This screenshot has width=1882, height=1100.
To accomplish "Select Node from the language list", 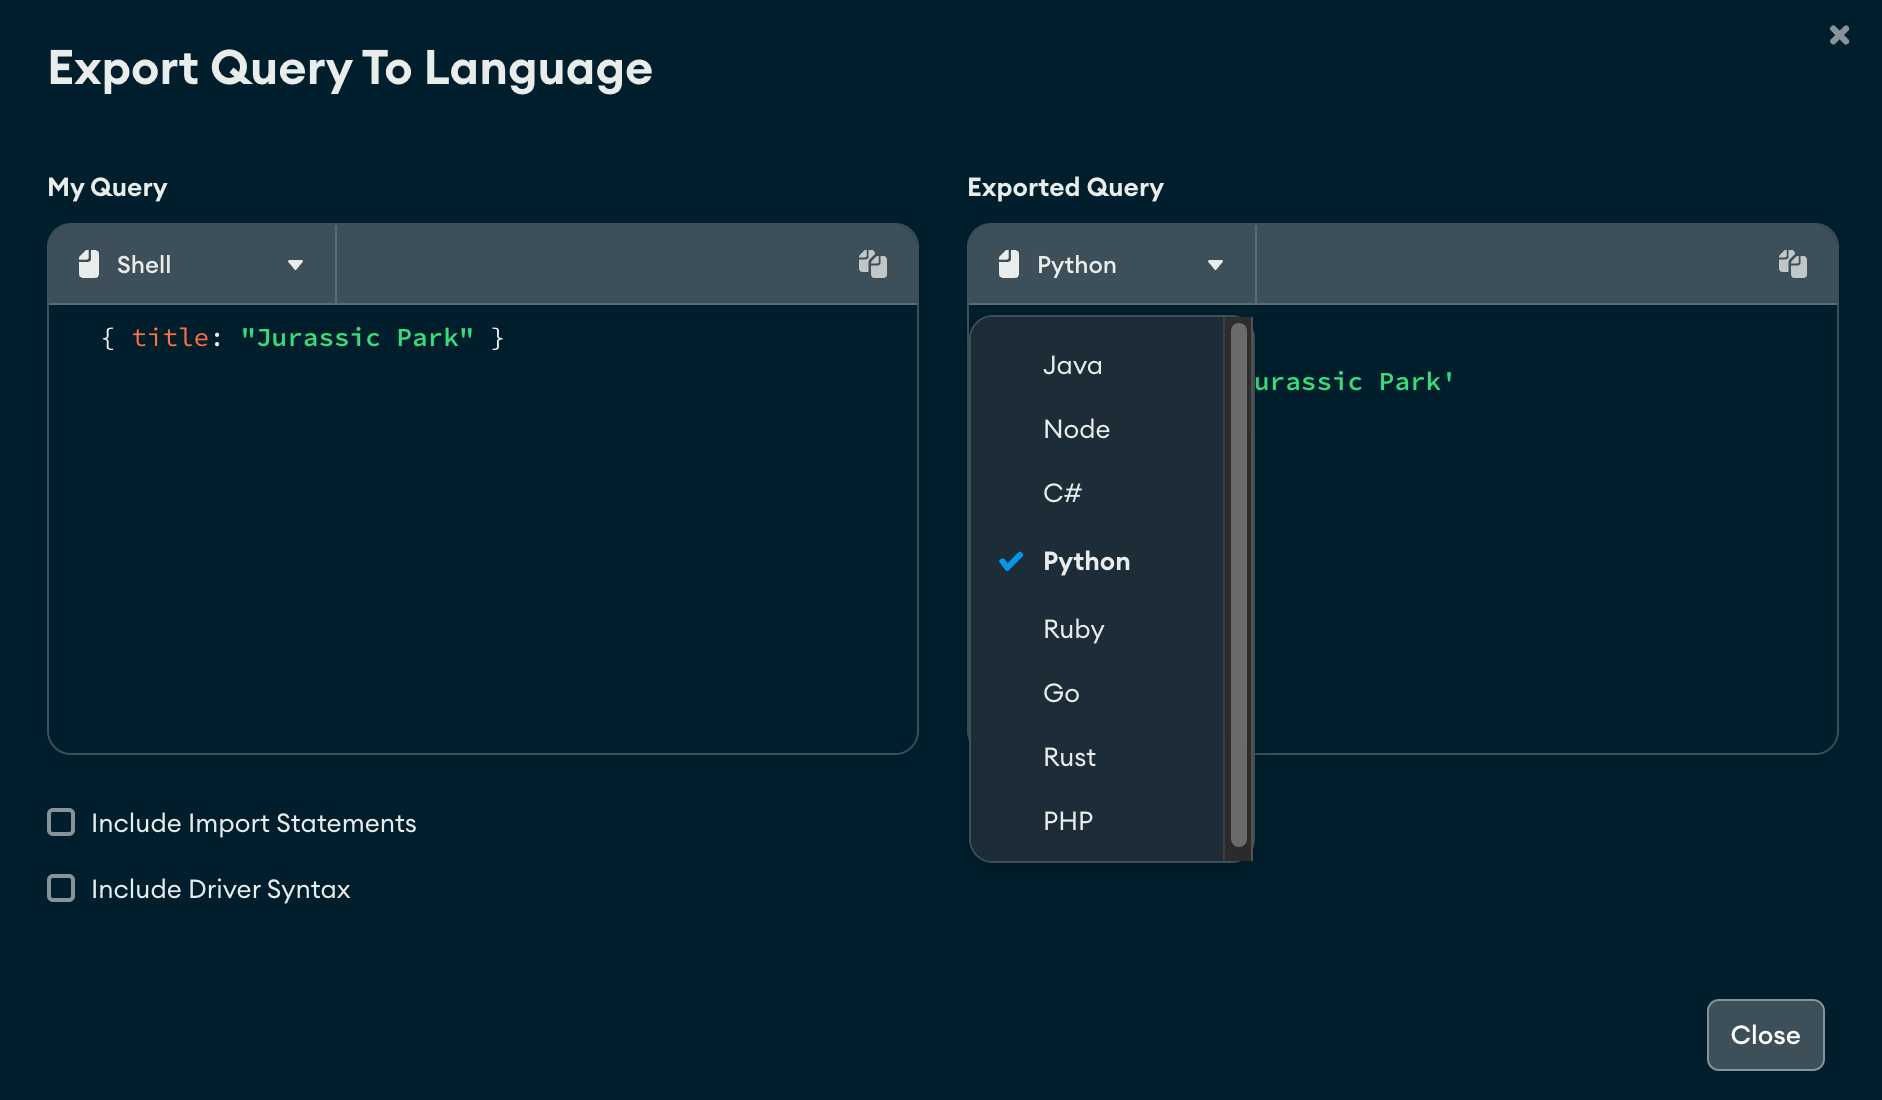I will (1076, 429).
